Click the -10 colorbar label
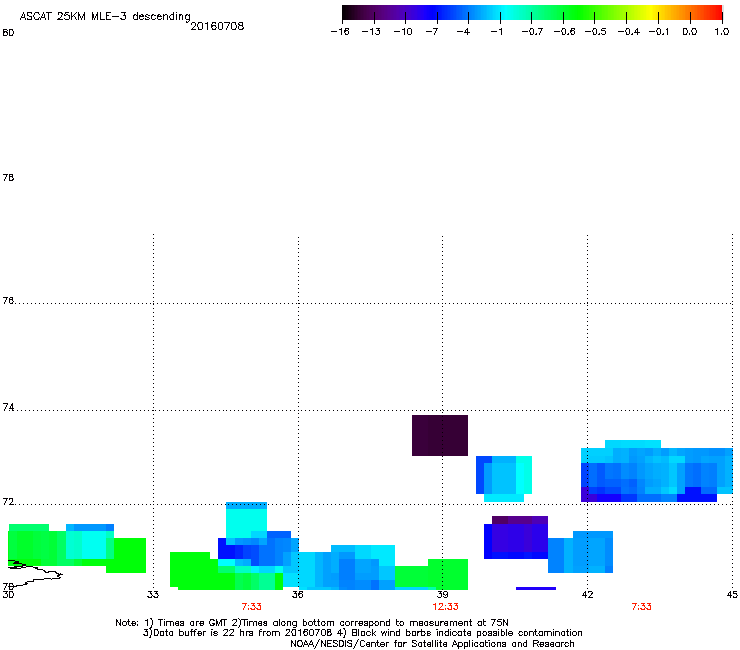The image size is (740, 650). click(x=403, y=32)
